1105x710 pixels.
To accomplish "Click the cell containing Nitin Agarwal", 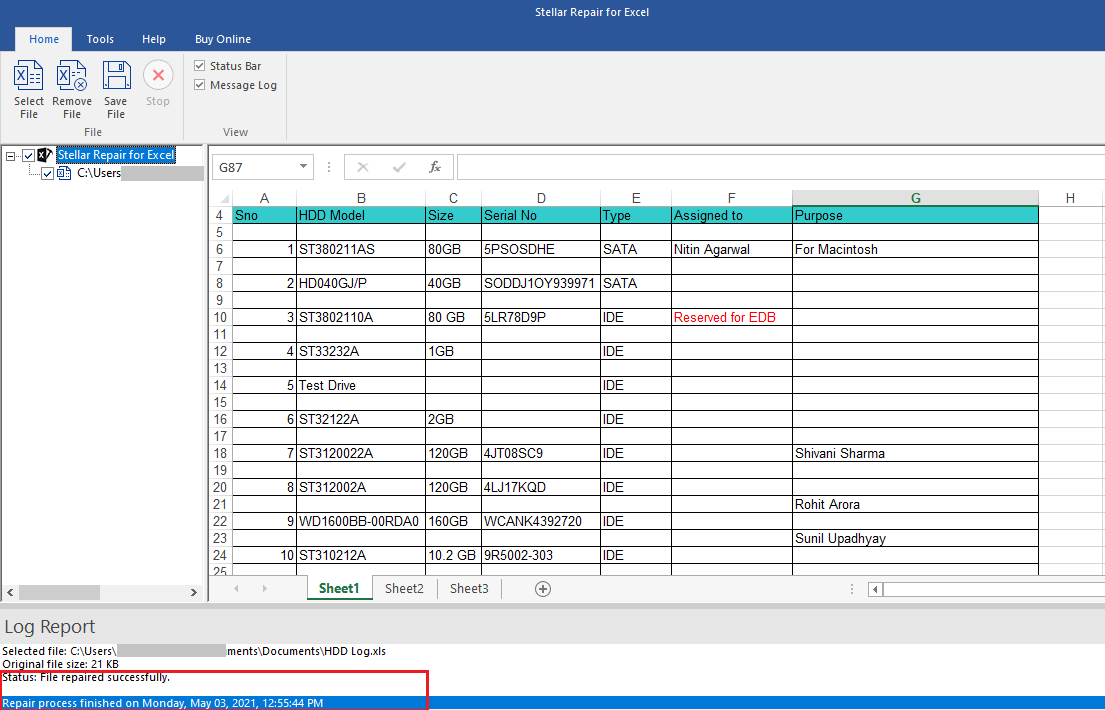I will [x=731, y=250].
